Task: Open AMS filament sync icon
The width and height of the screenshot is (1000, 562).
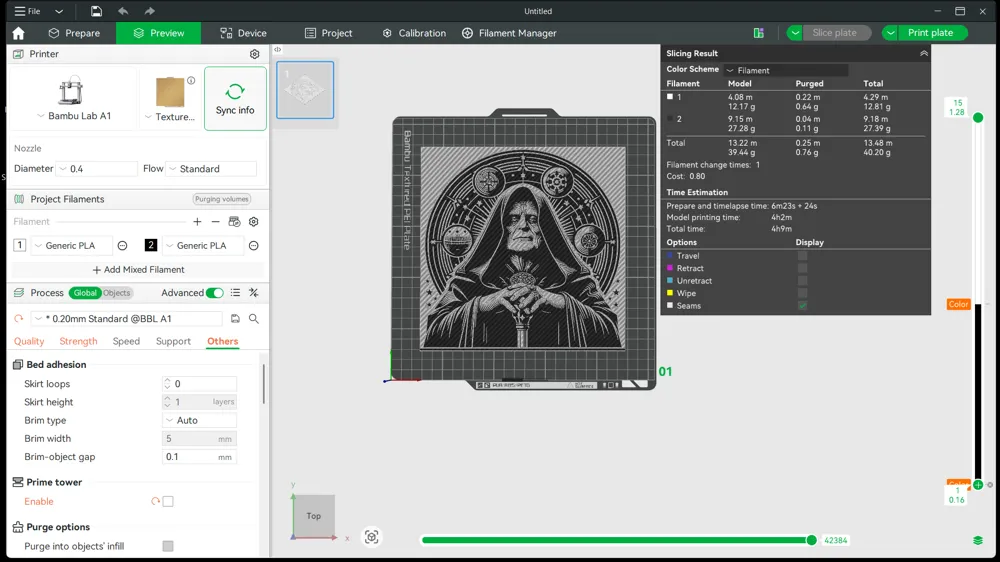Action: click(234, 221)
